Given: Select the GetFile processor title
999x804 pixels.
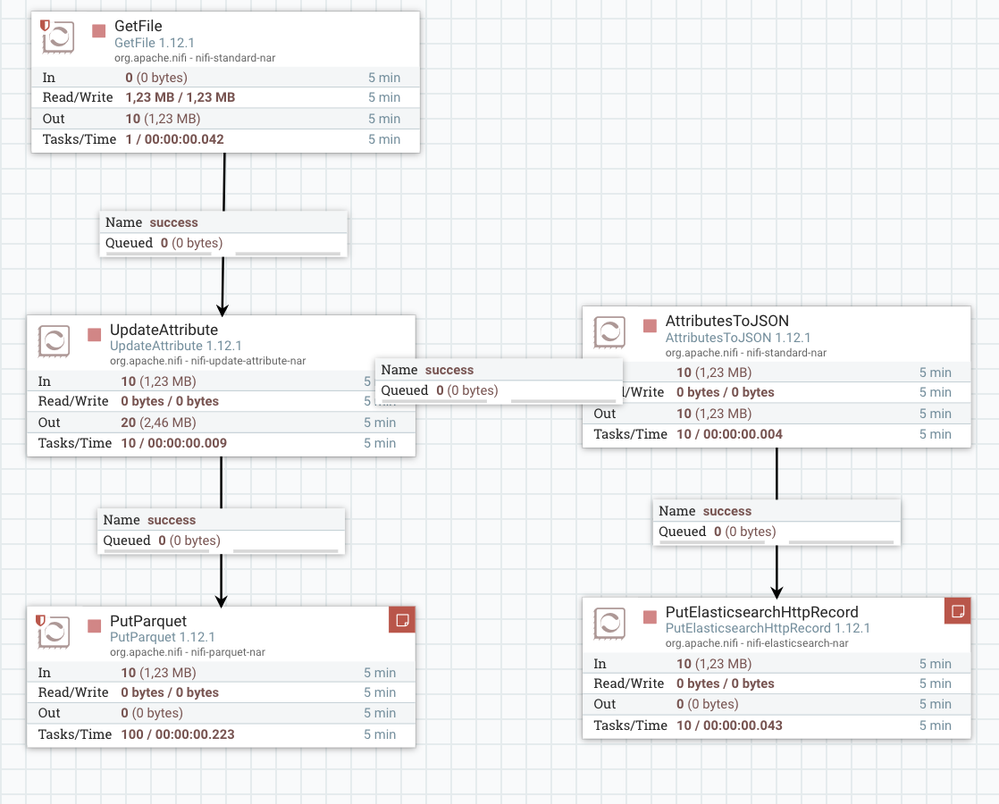Looking at the screenshot, I should coord(138,26).
